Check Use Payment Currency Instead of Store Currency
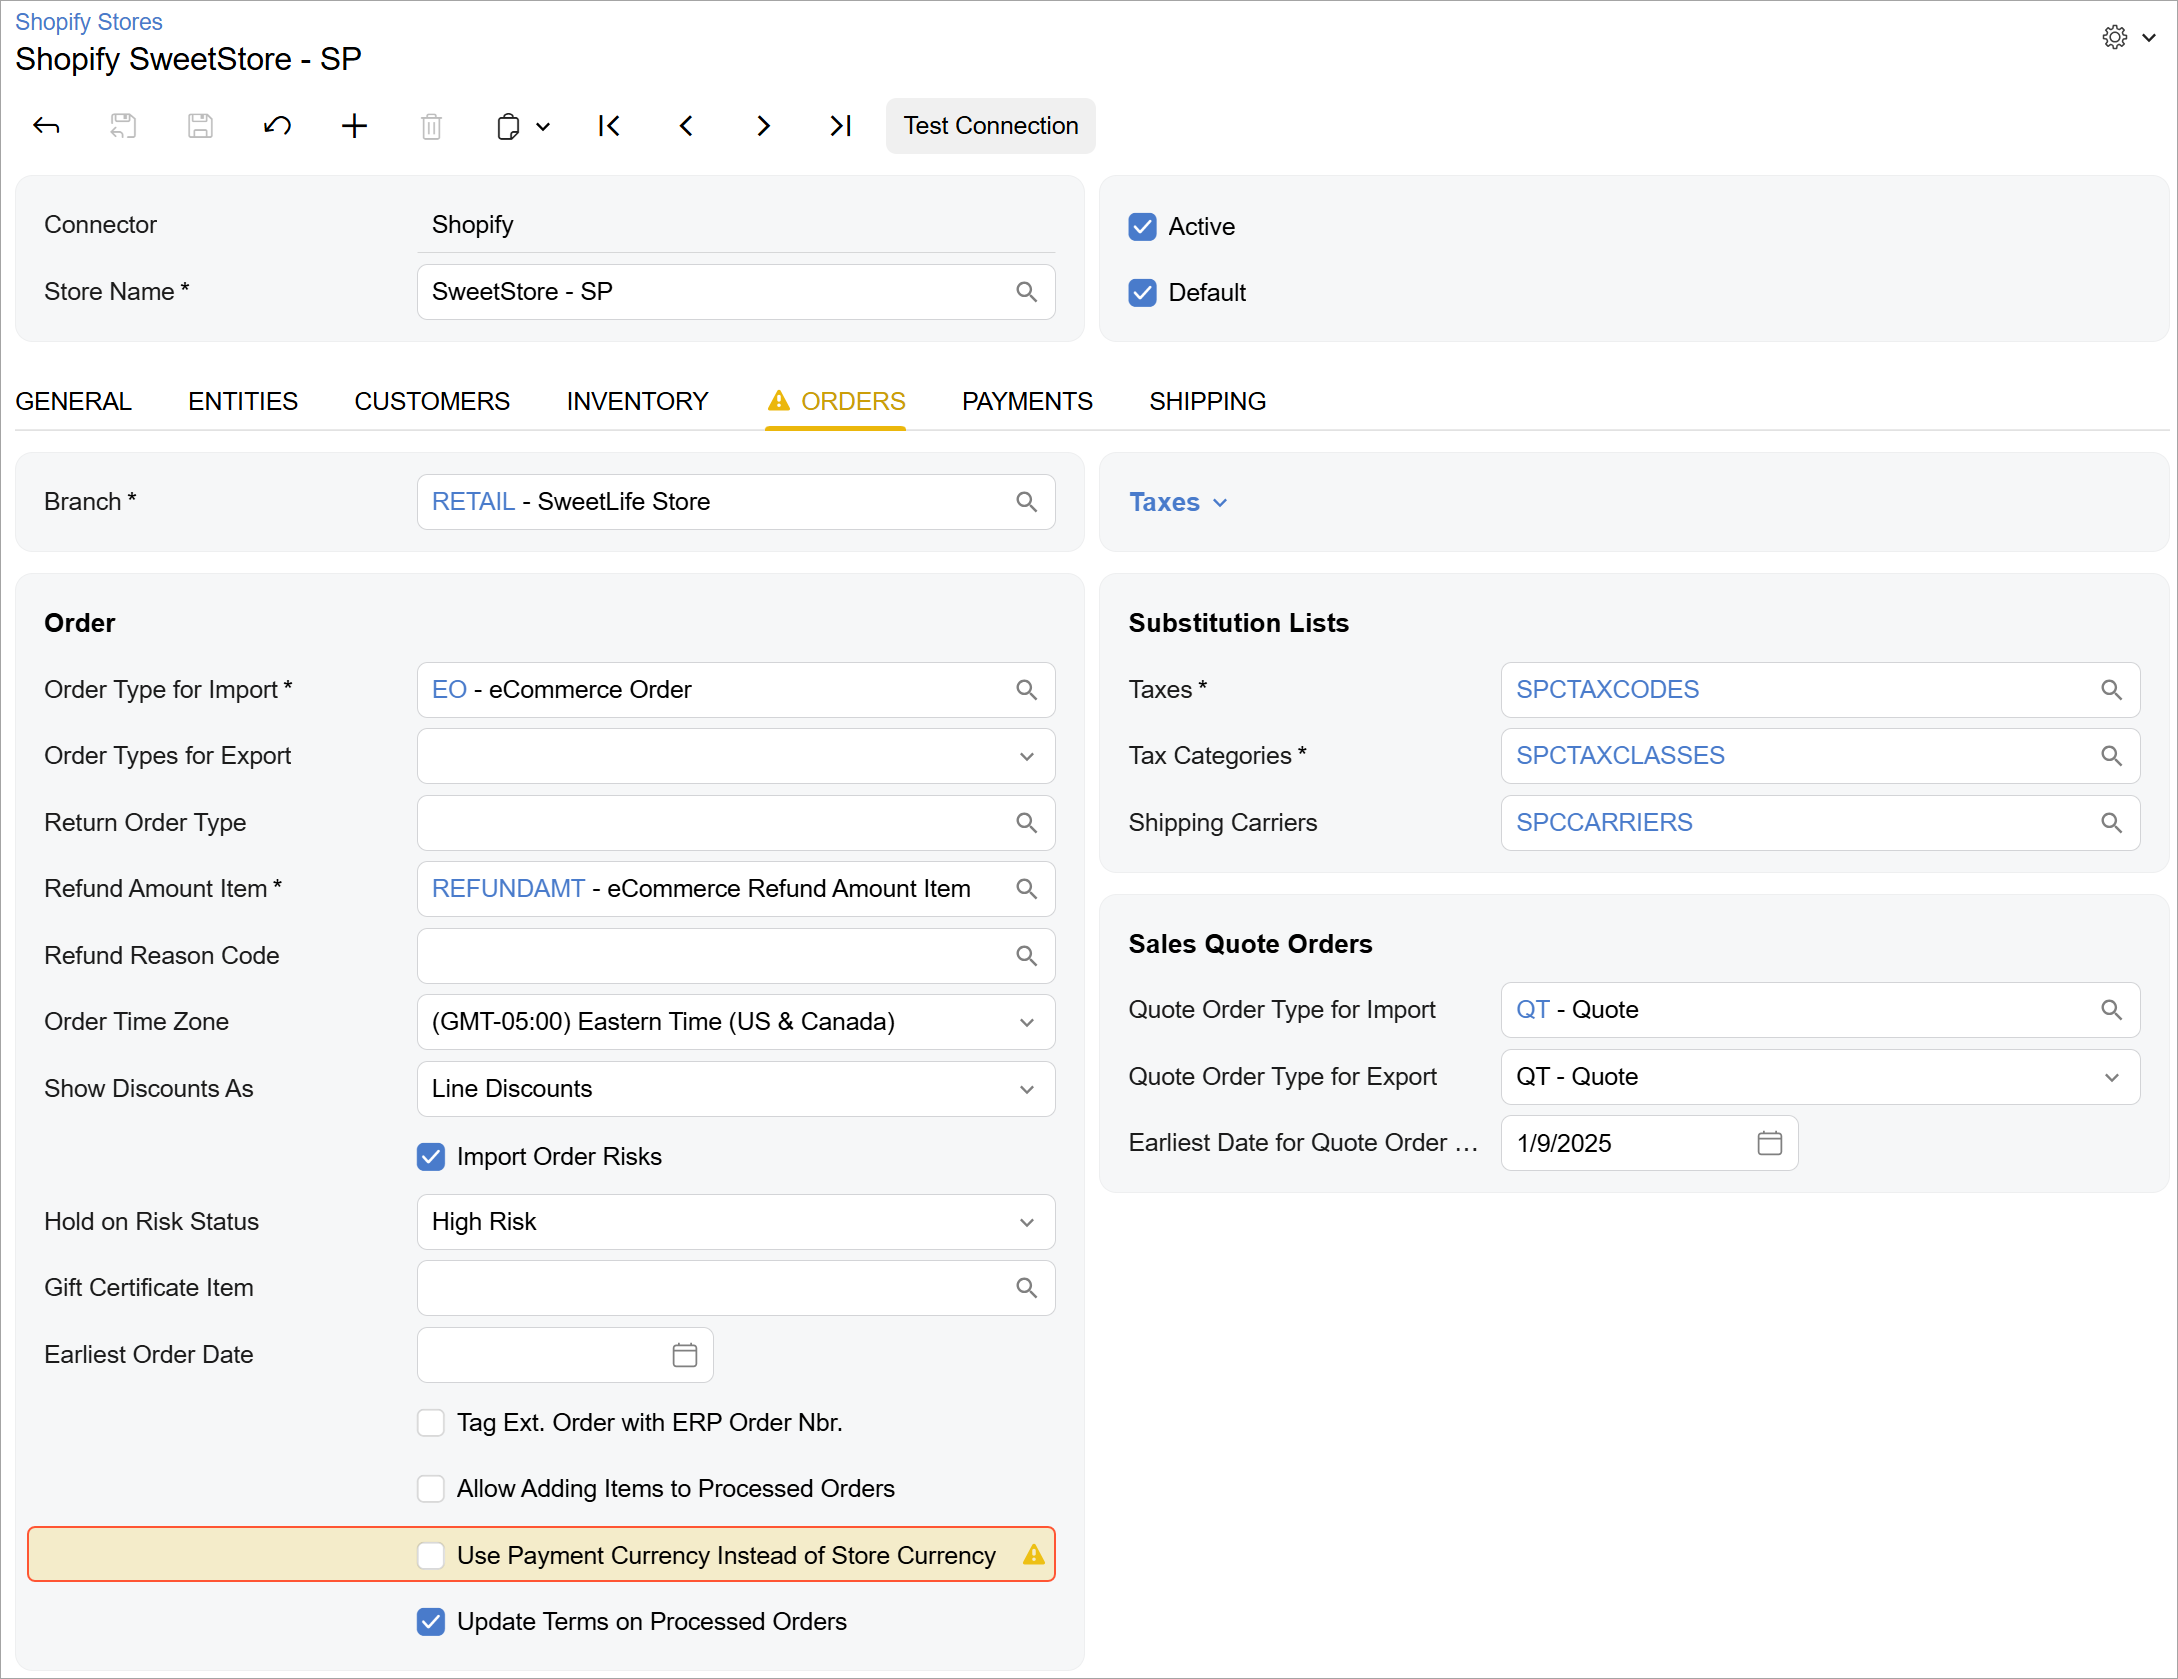This screenshot has height=1679, width=2178. 431,1556
